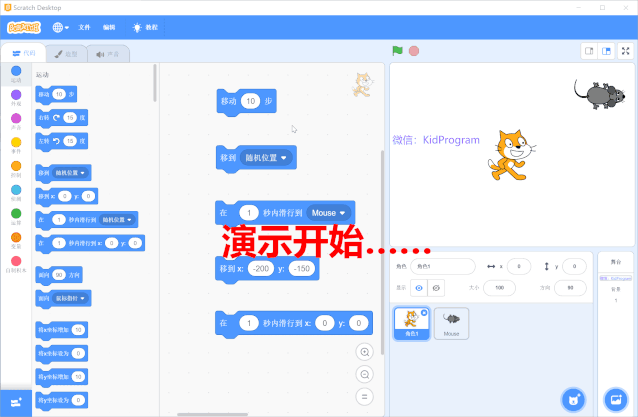Viewport: 638px width, 417px height.
Task: Hide sprite using crossed-eye icon
Action: [437, 287]
